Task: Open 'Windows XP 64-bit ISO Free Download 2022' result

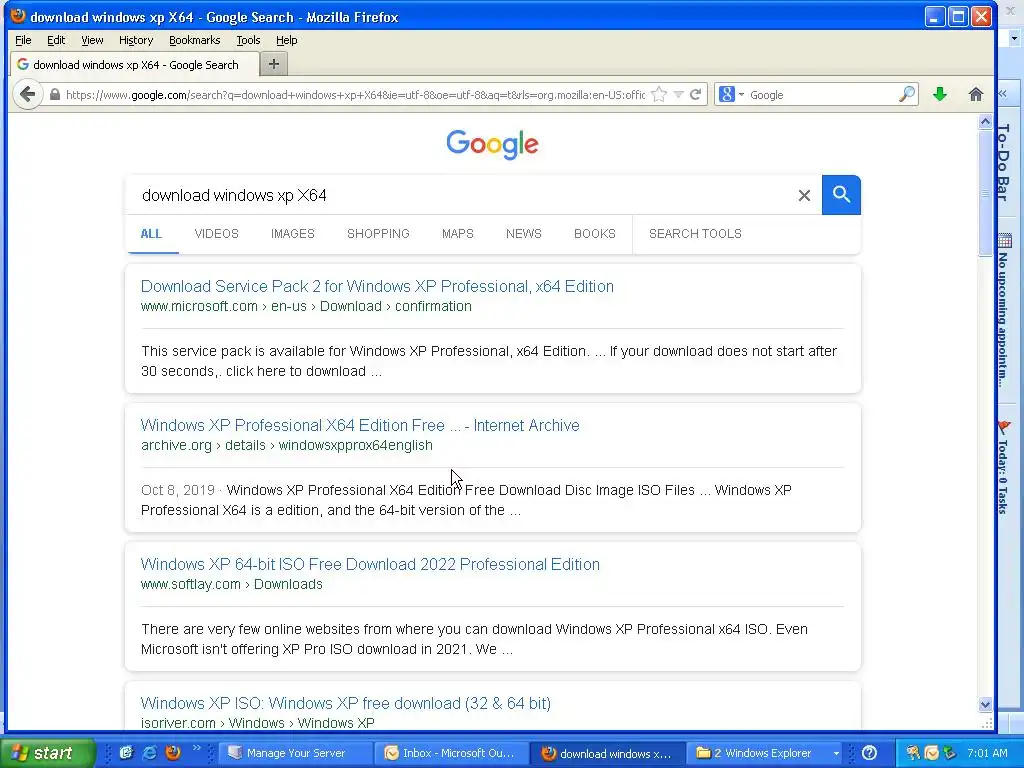Action: [x=370, y=564]
